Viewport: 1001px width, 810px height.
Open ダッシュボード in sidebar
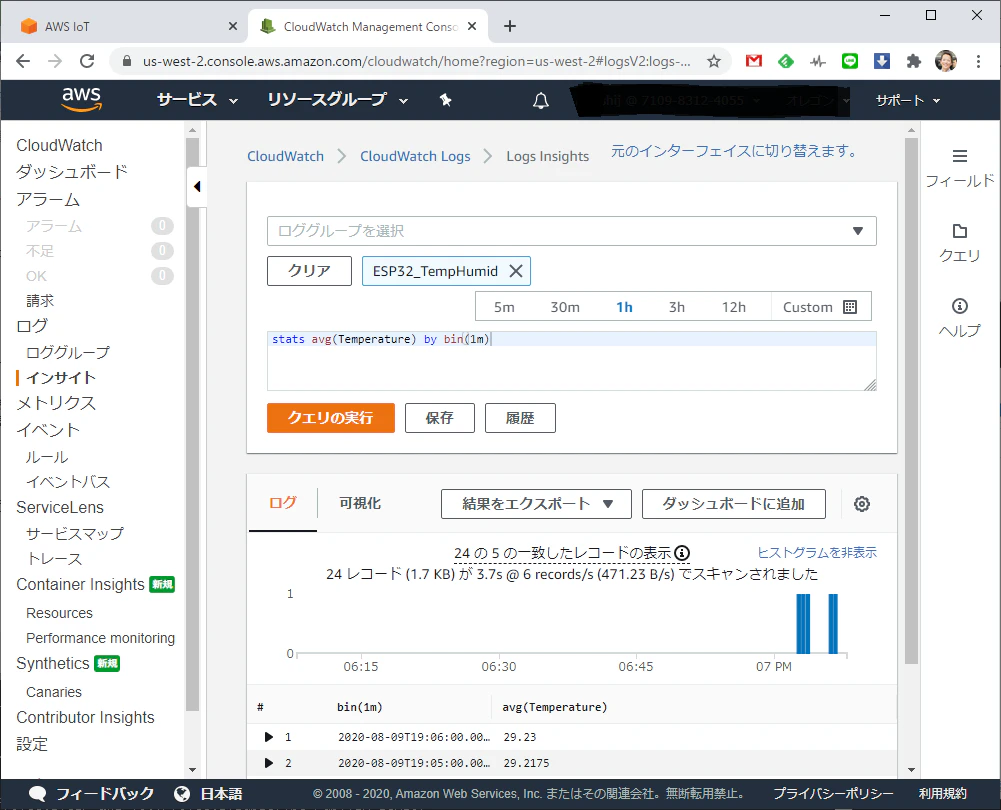(72, 172)
